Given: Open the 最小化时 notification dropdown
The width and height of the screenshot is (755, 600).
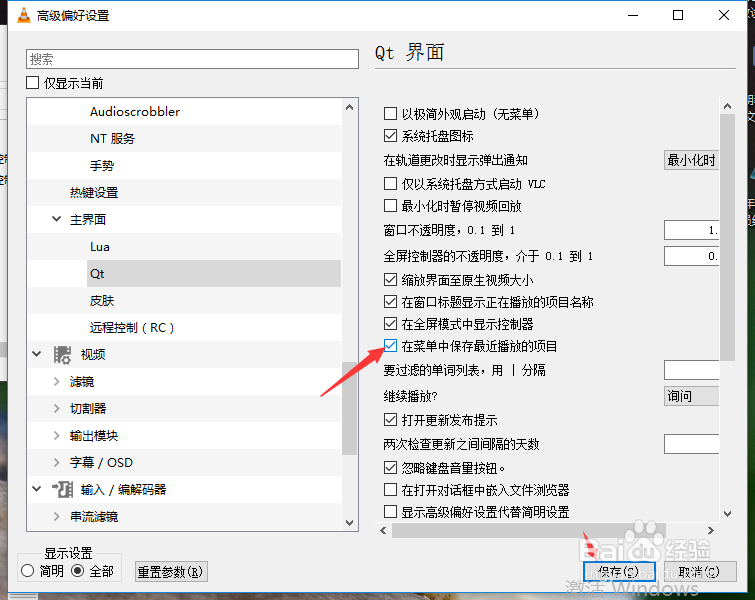Looking at the screenshot, I should coord(691,160).
